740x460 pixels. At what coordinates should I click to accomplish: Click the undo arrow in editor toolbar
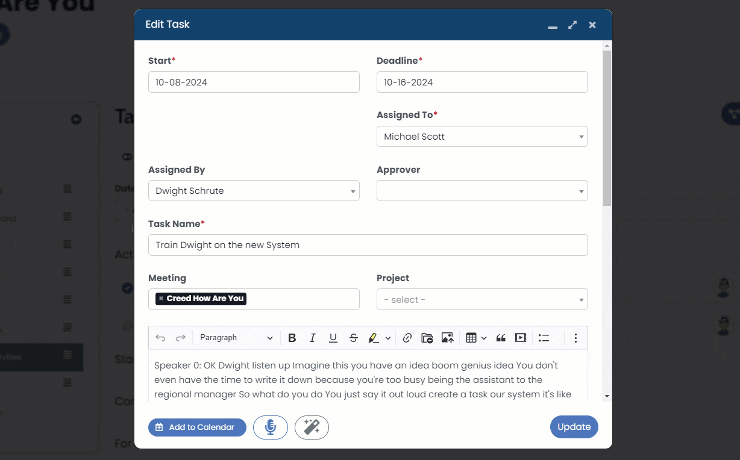160,338
